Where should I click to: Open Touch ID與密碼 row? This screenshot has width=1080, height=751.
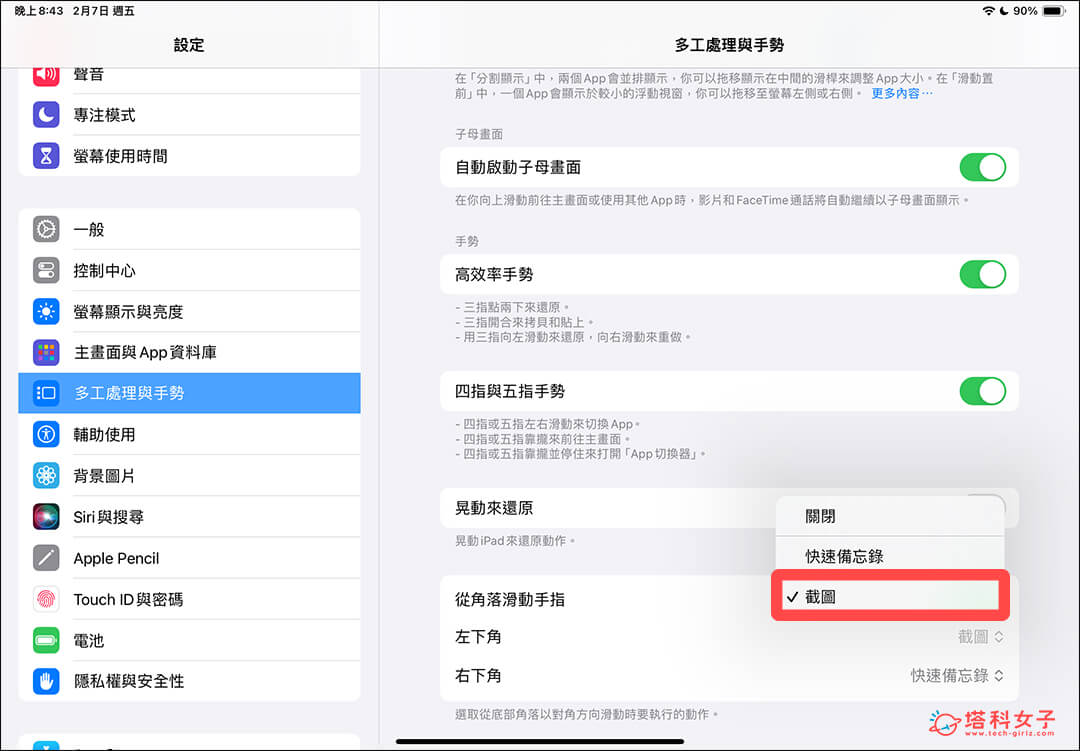pyautogui.click(x=189, y=599)
